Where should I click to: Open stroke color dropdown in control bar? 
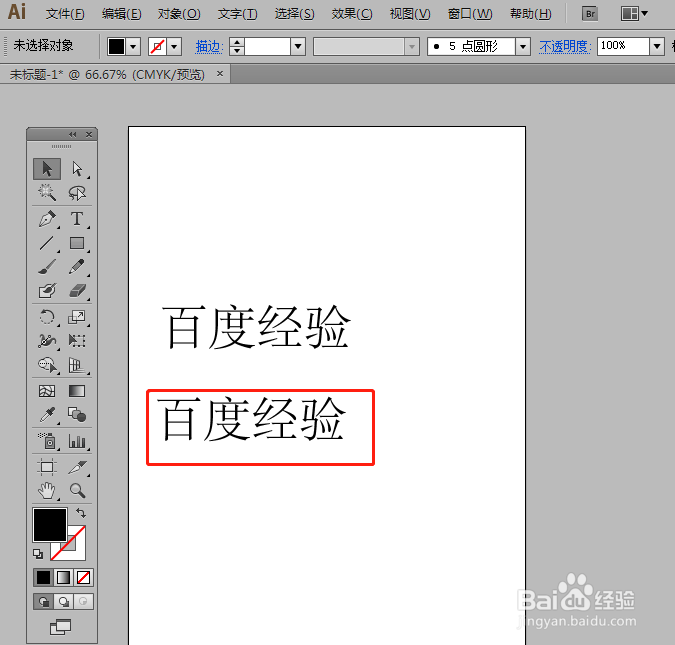[x=174, y=47]
